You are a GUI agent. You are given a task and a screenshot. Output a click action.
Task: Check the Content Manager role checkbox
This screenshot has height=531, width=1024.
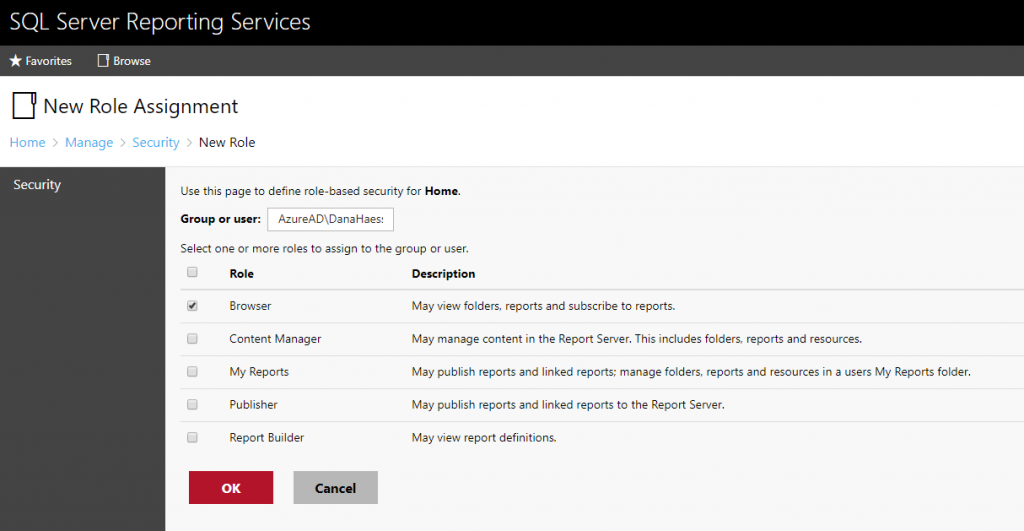click(x=192, y=338)
